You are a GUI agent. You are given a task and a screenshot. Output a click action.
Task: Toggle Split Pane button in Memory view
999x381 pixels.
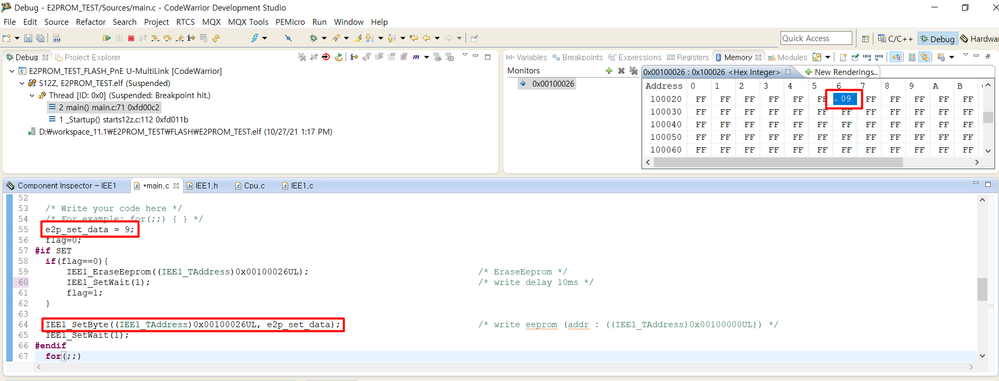912,57
